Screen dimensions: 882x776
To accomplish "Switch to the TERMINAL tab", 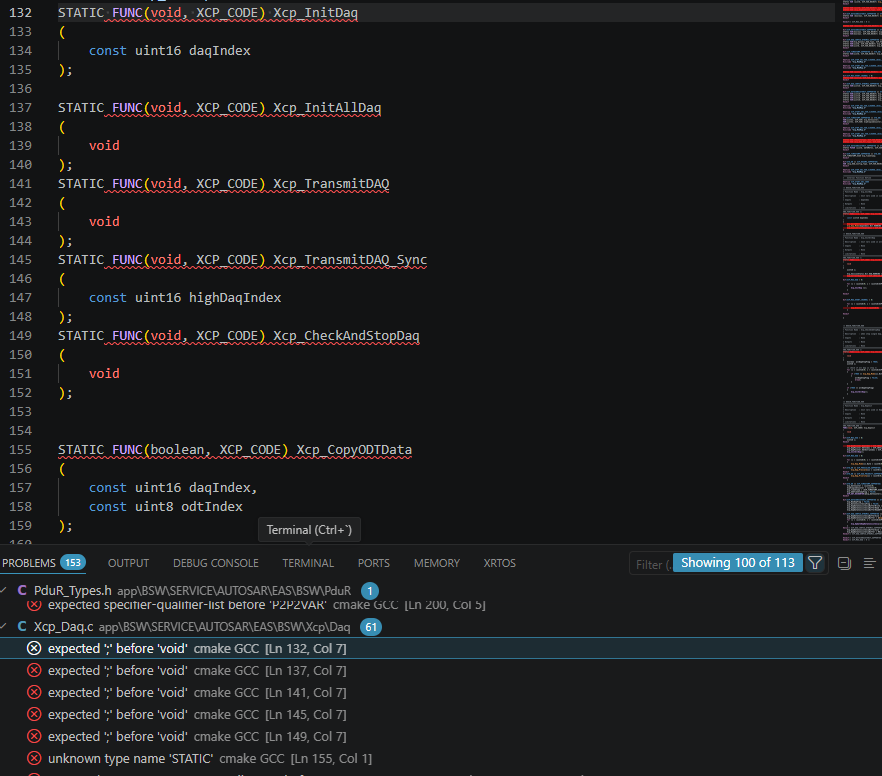I will (308, 563).
